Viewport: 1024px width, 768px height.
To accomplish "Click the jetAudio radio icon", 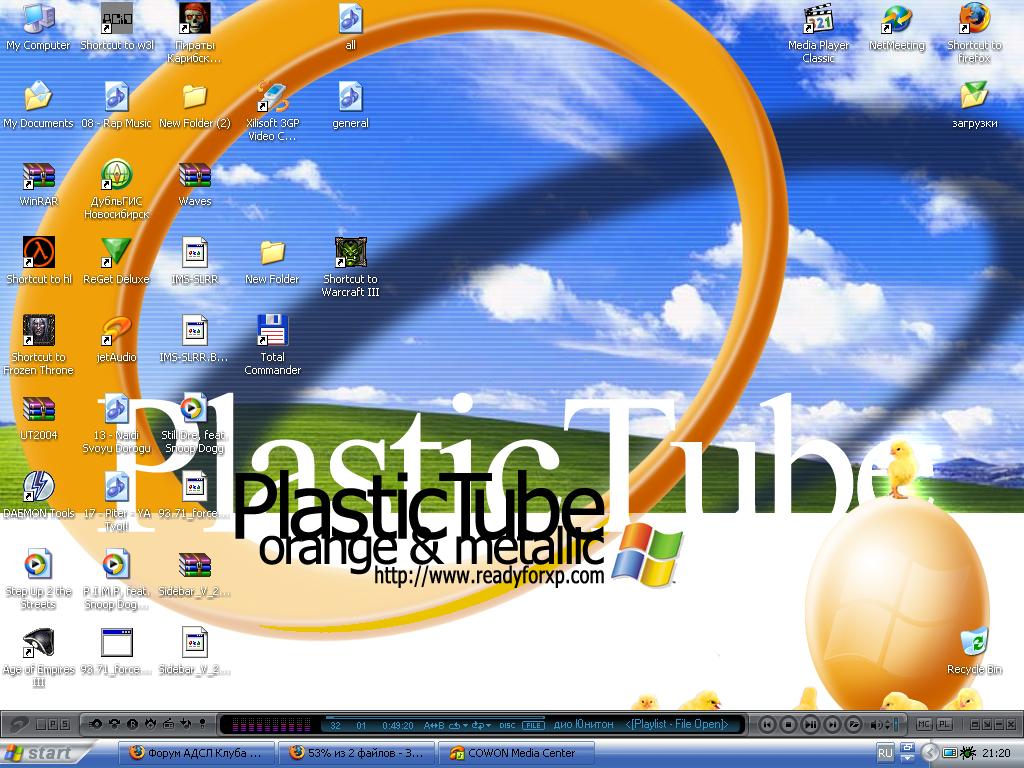I will pyautogui.click(x=168, y=724).
